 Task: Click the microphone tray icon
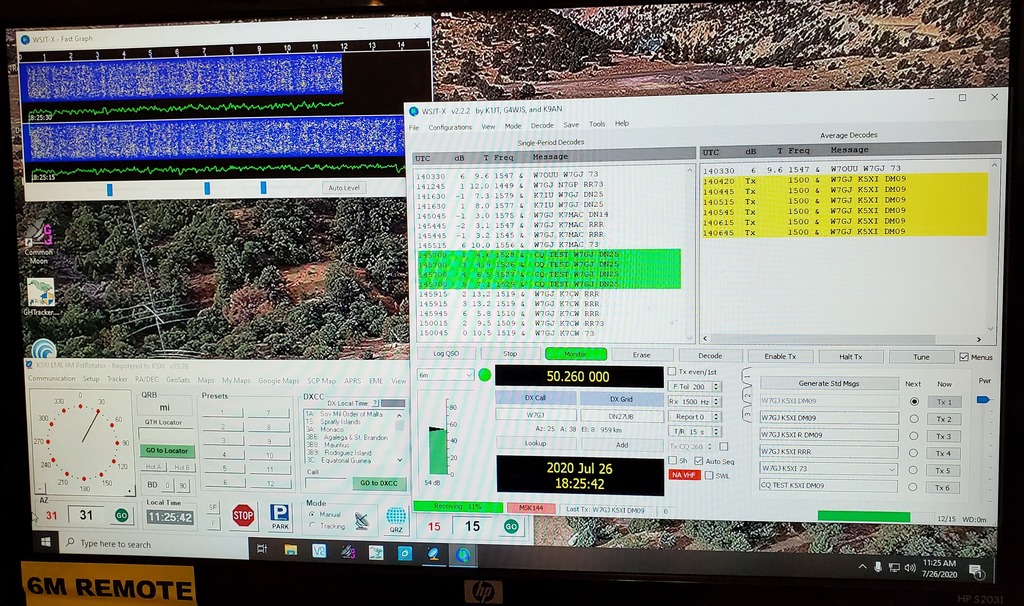(878, 567)
